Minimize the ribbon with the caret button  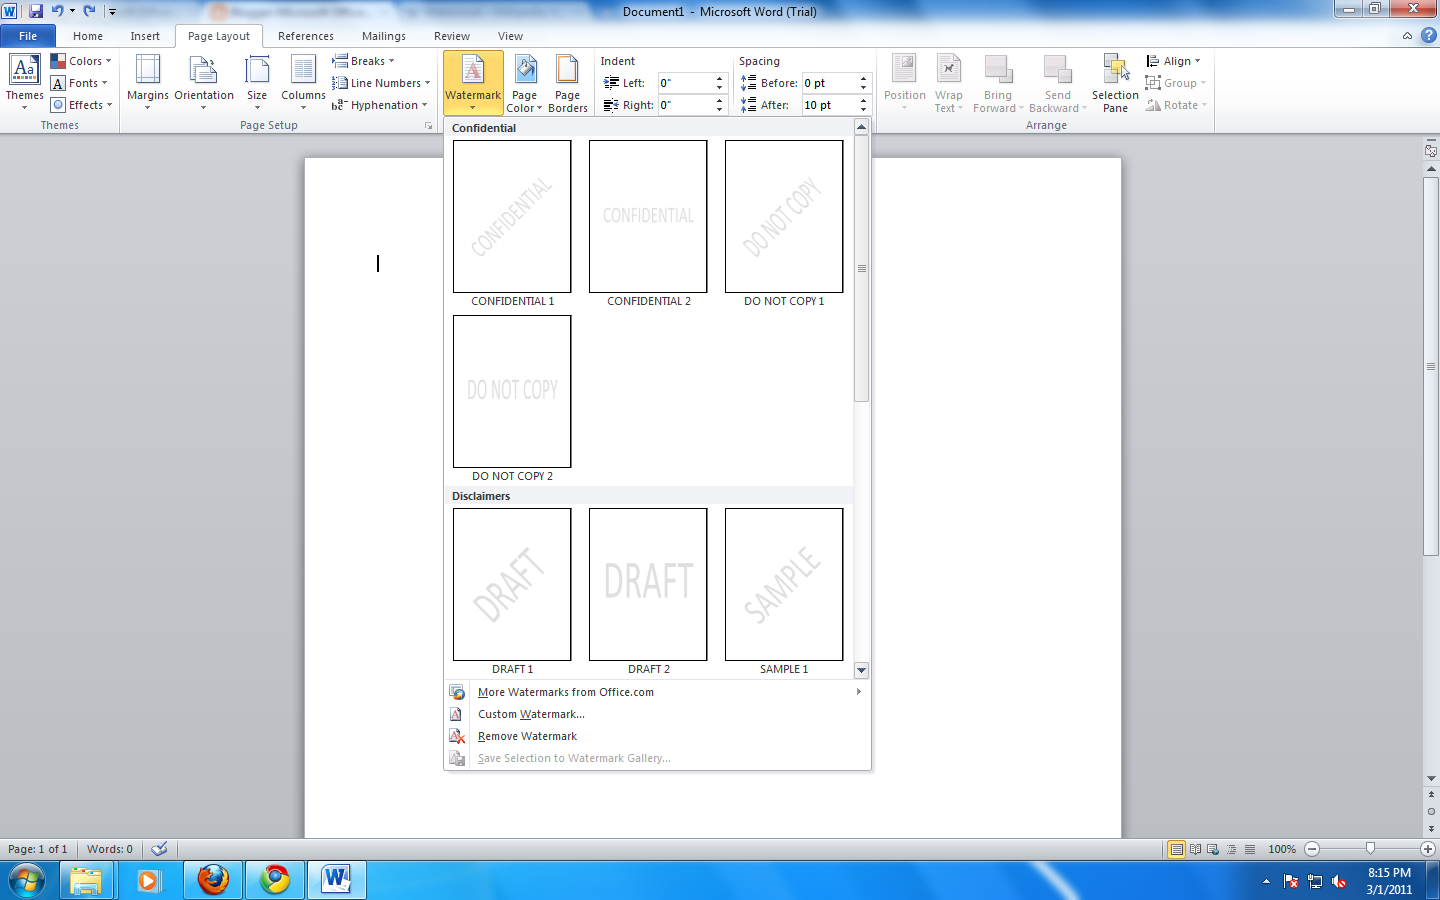(1407, 36)
